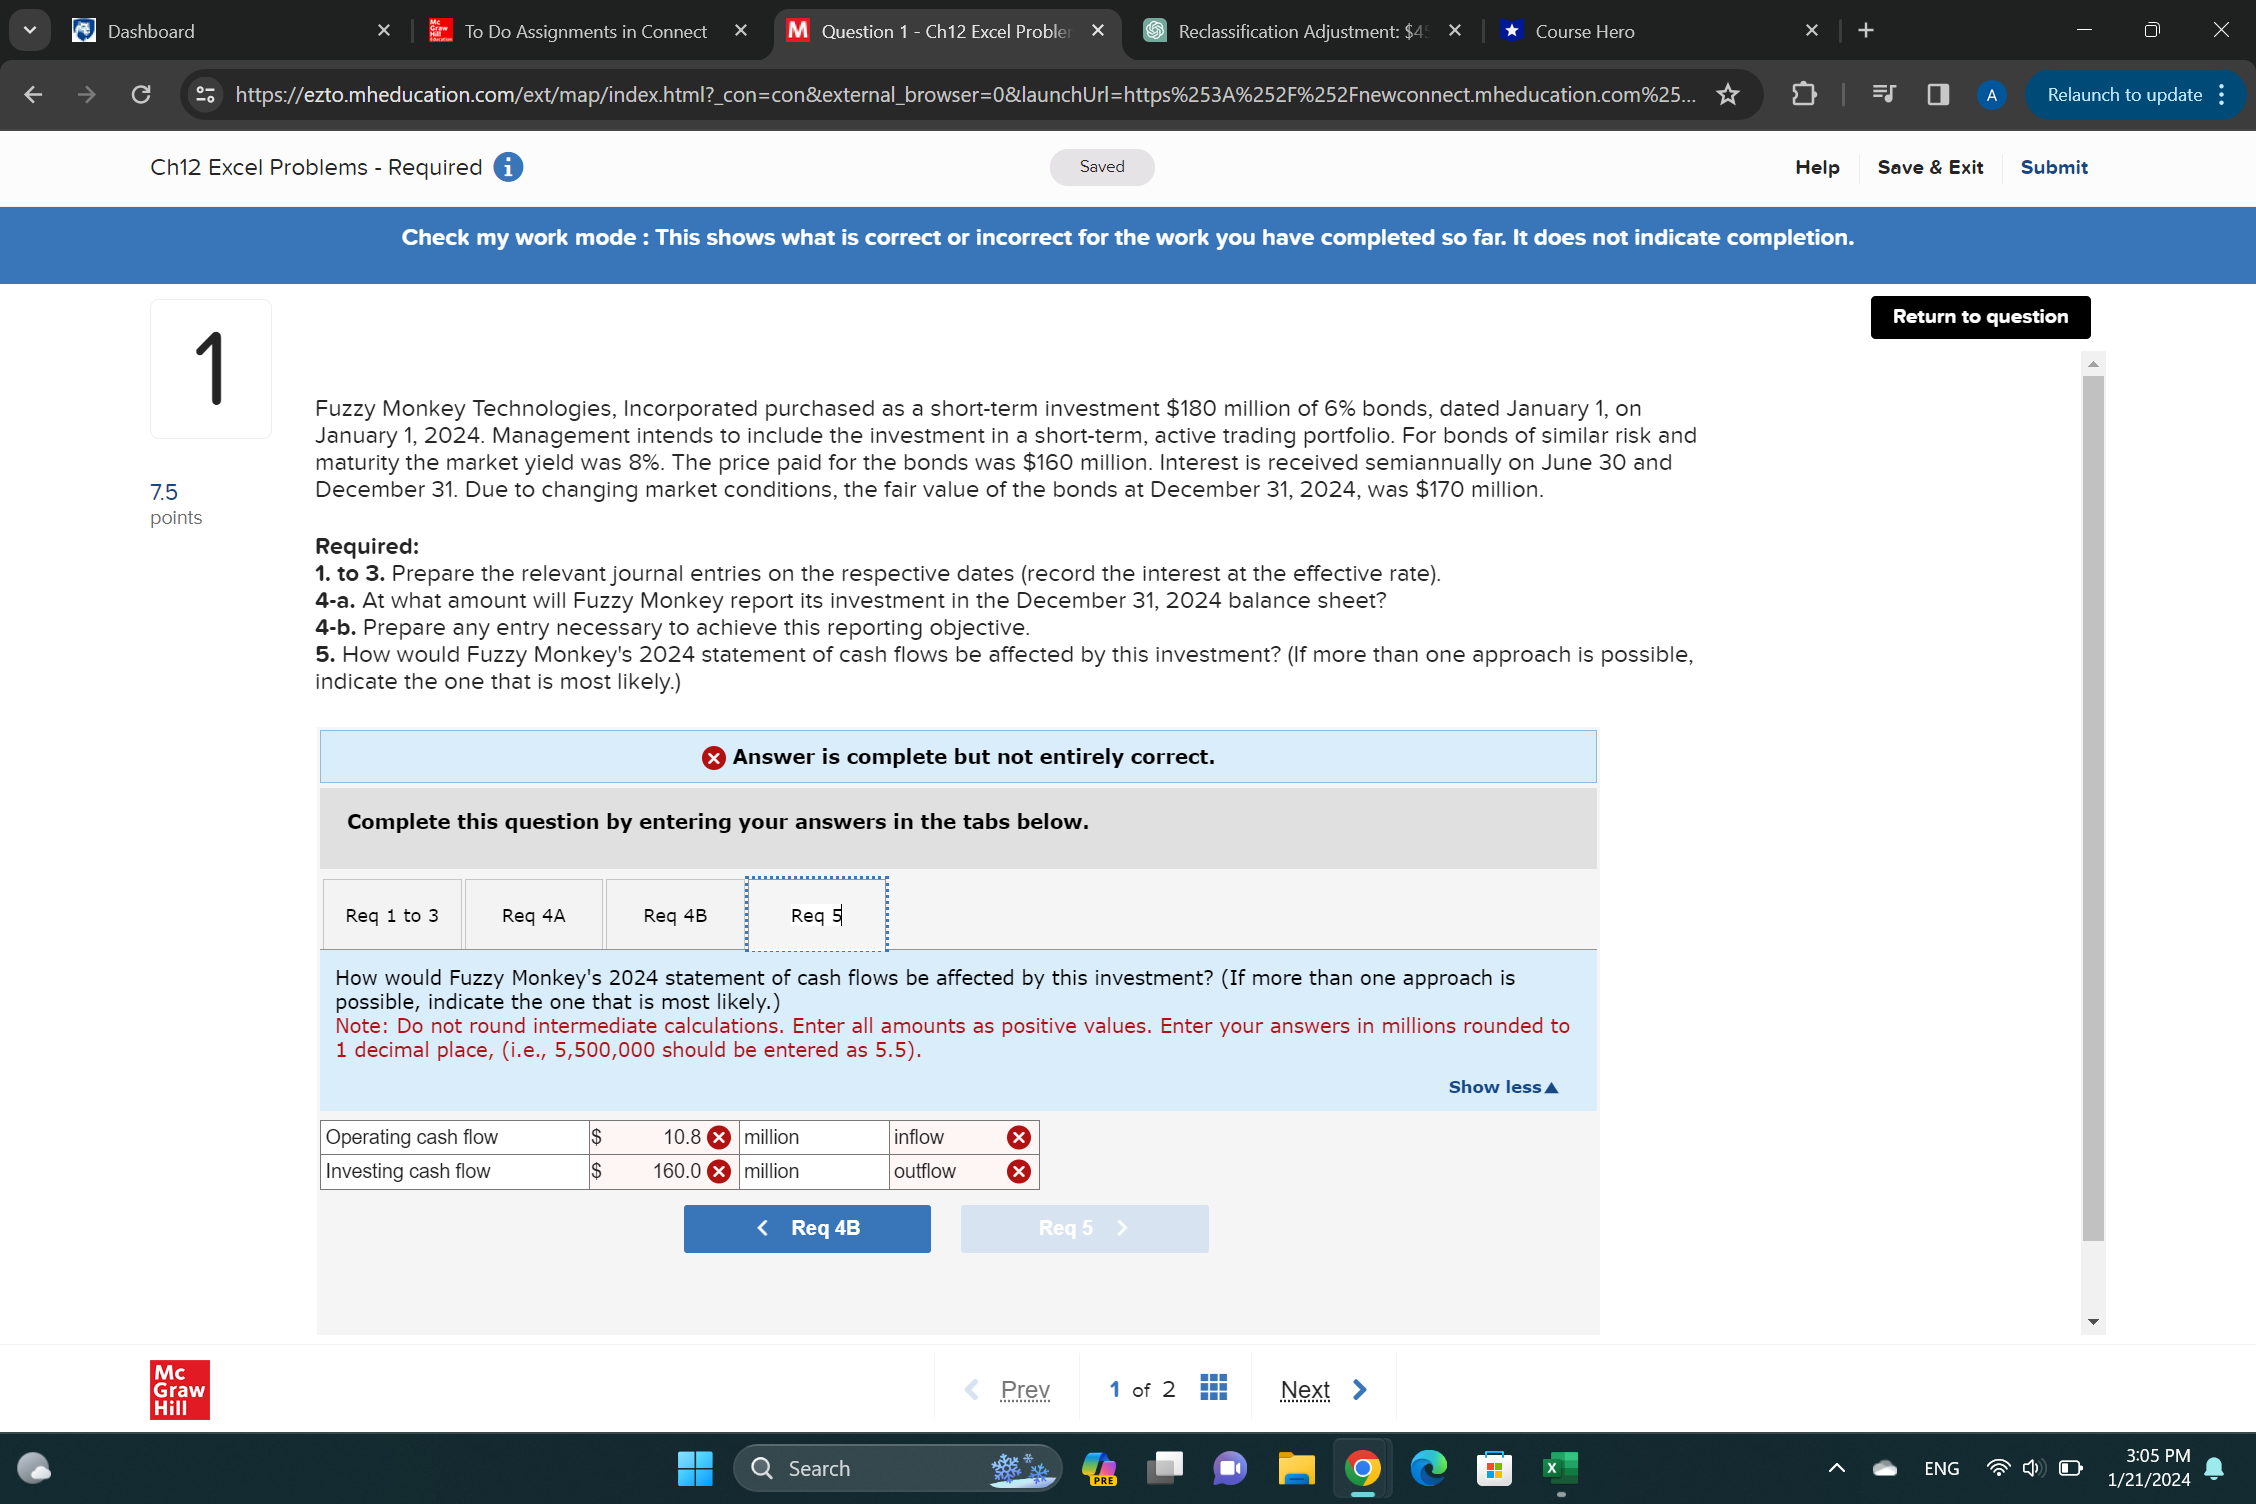Open the Chrome profile avatar "A"
This screenshot has width=2256, height=1504.
pyautogui.click(x=1991, y=95)
